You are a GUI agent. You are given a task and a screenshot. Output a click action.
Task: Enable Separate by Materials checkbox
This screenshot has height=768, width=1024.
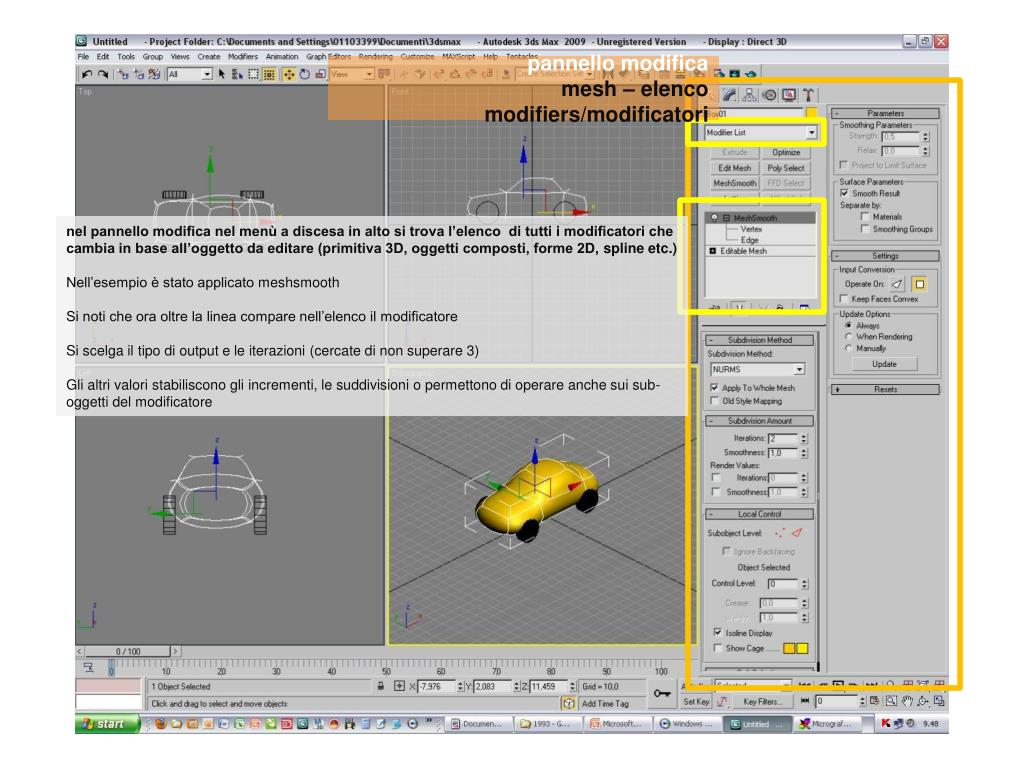pyautogui.click(x=865, y=217)
